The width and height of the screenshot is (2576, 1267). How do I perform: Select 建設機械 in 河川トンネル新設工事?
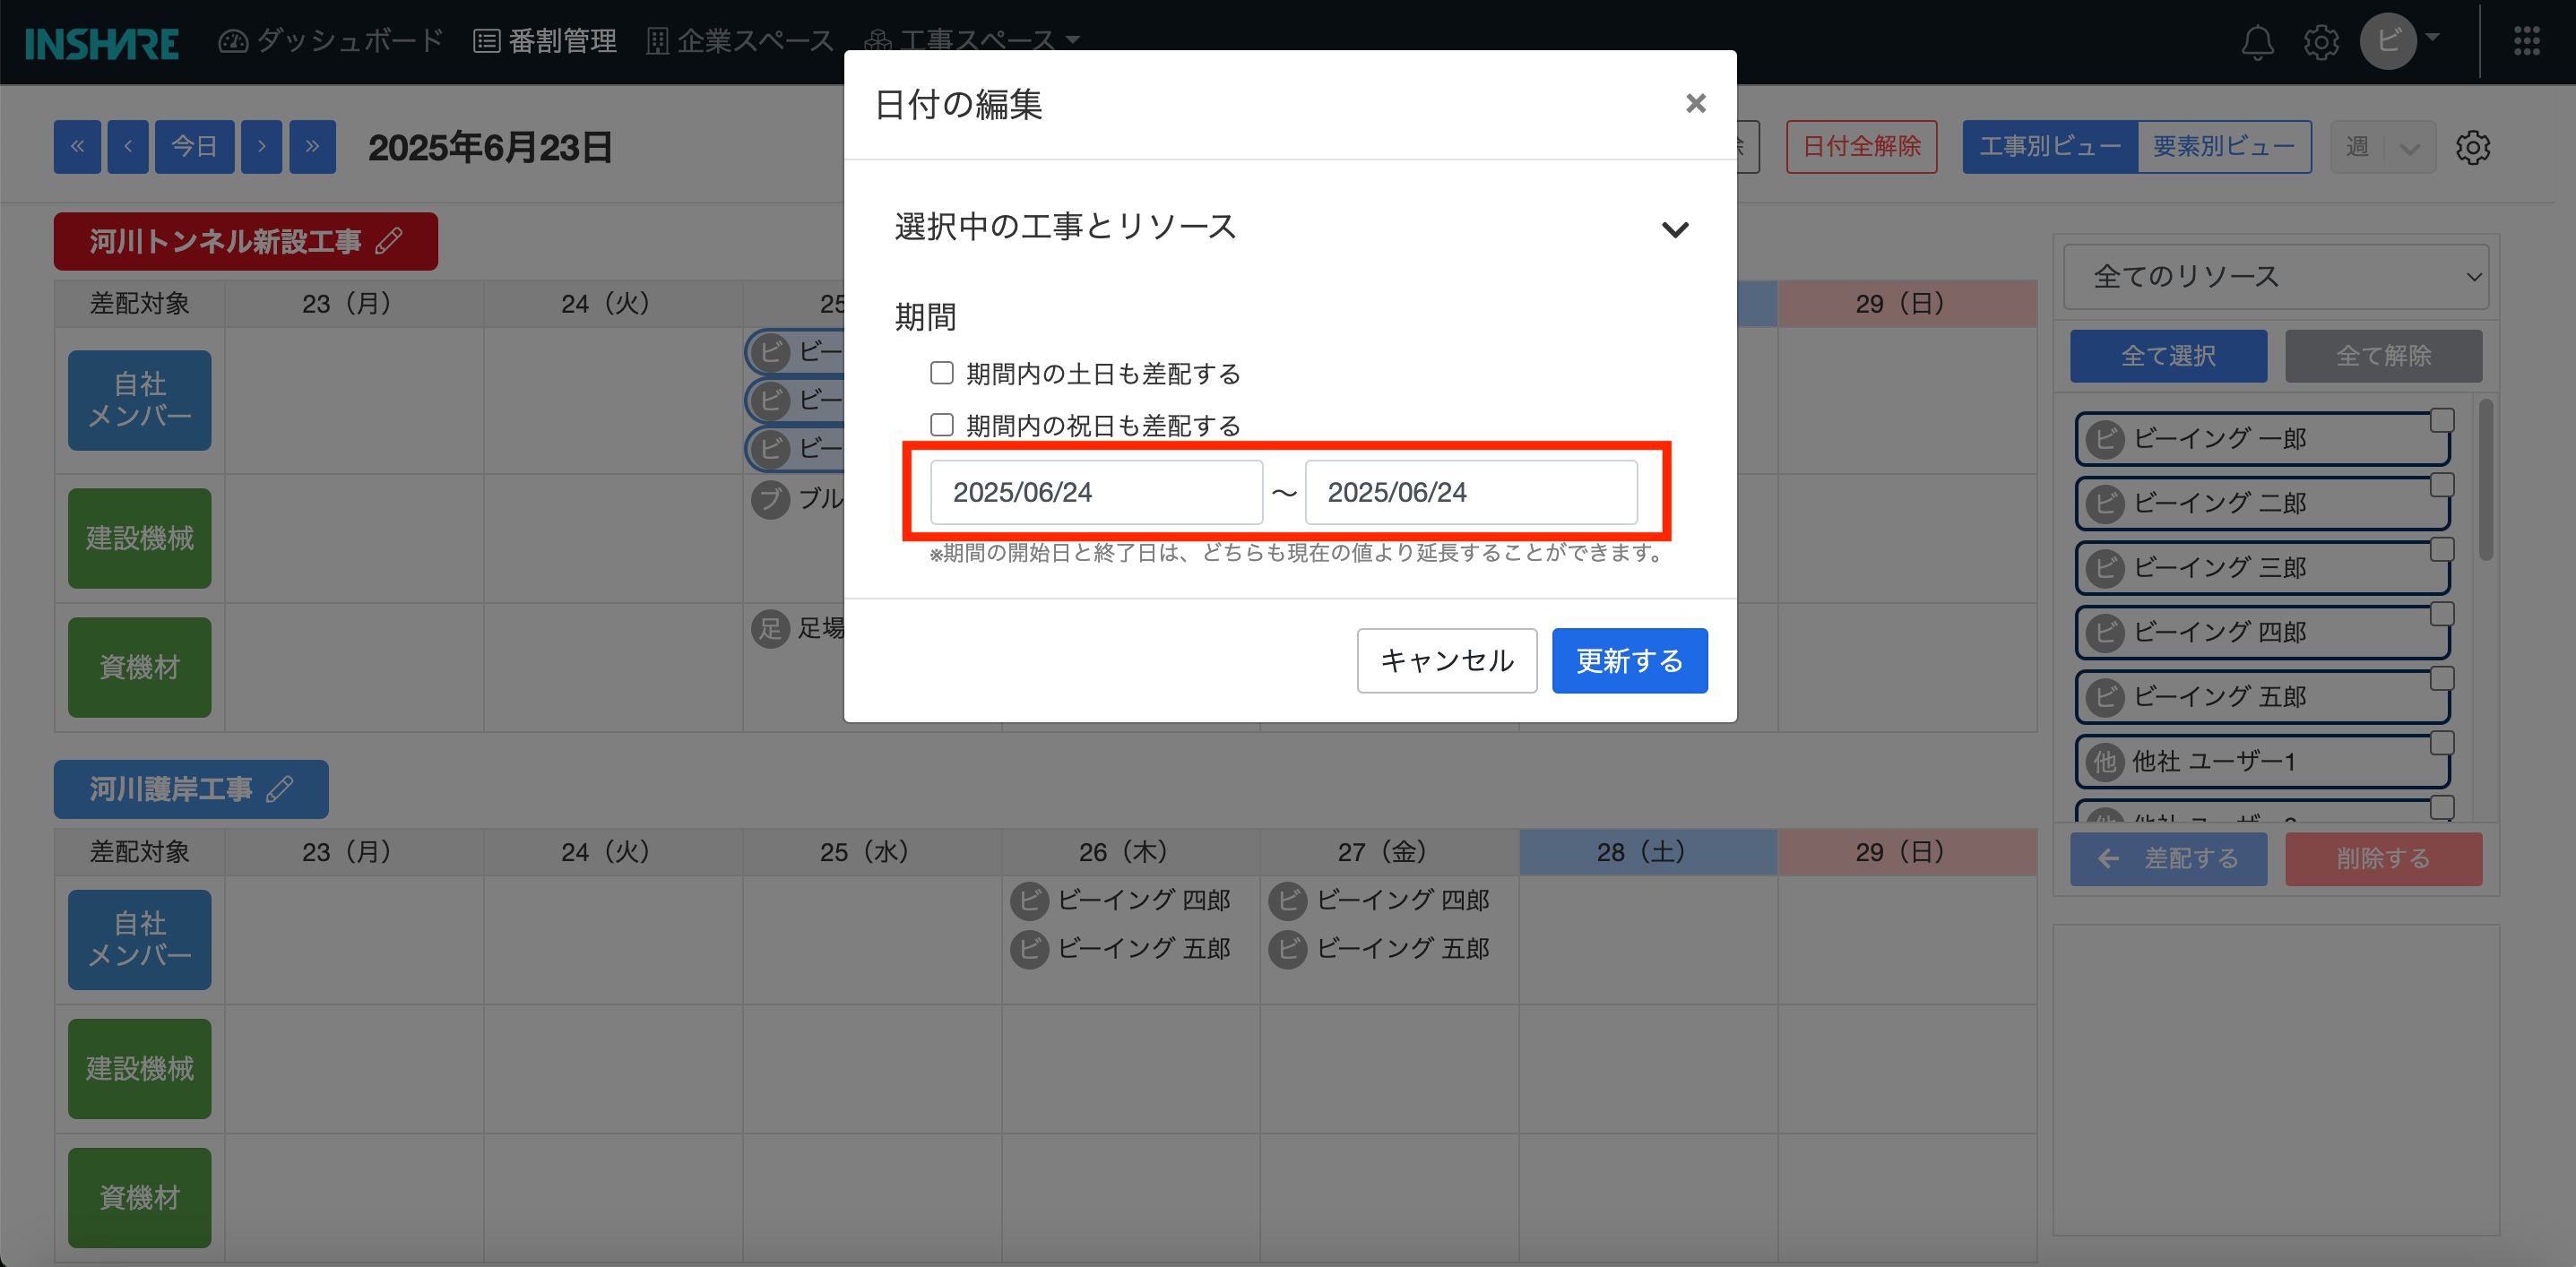pos(139,538)
